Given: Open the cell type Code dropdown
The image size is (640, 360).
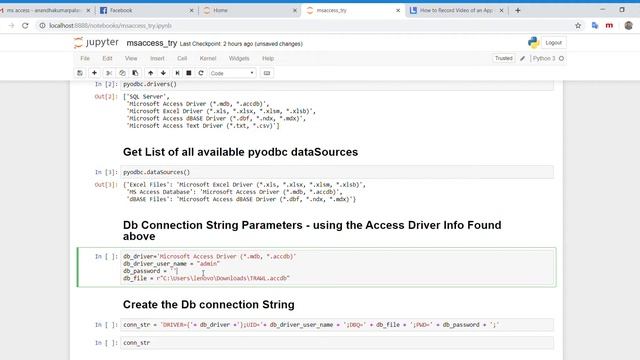Looking at the screenshot, I should point(232,73).
